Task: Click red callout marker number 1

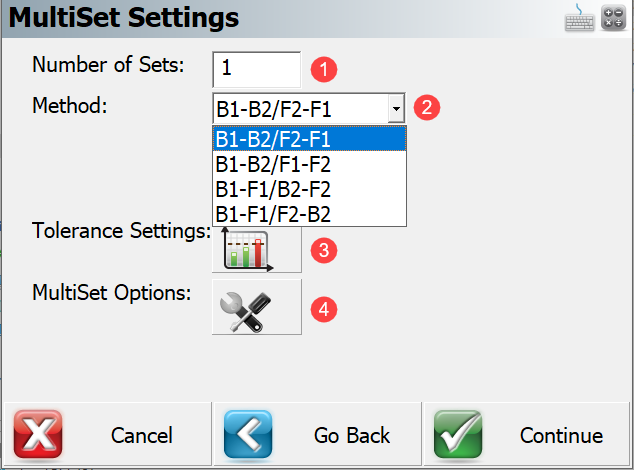Action: coord(323,69)
